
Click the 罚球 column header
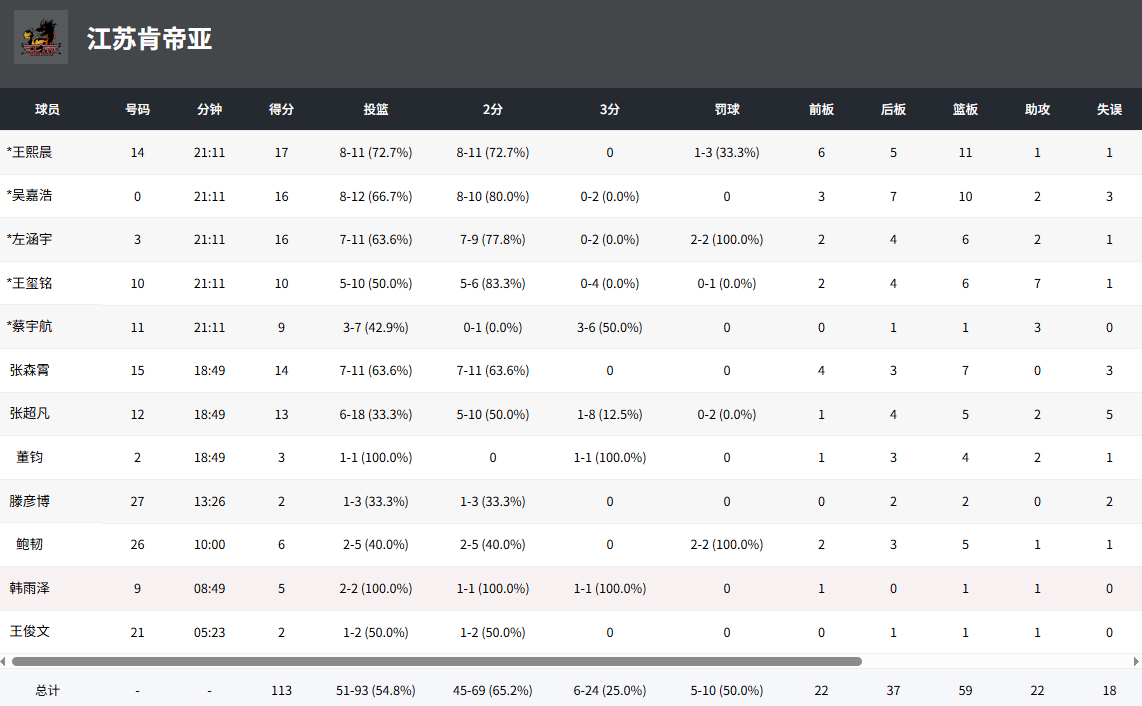pyautogui.click(x=727, y=109)
